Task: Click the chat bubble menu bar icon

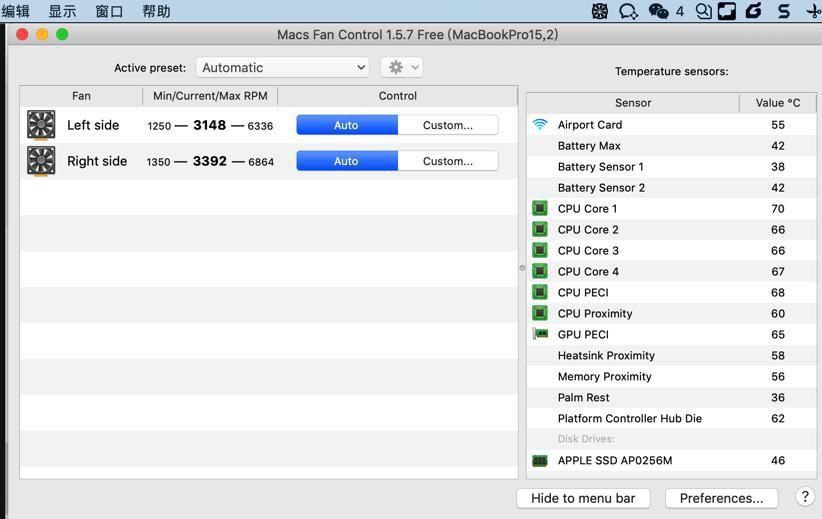Action: [628, 11]
